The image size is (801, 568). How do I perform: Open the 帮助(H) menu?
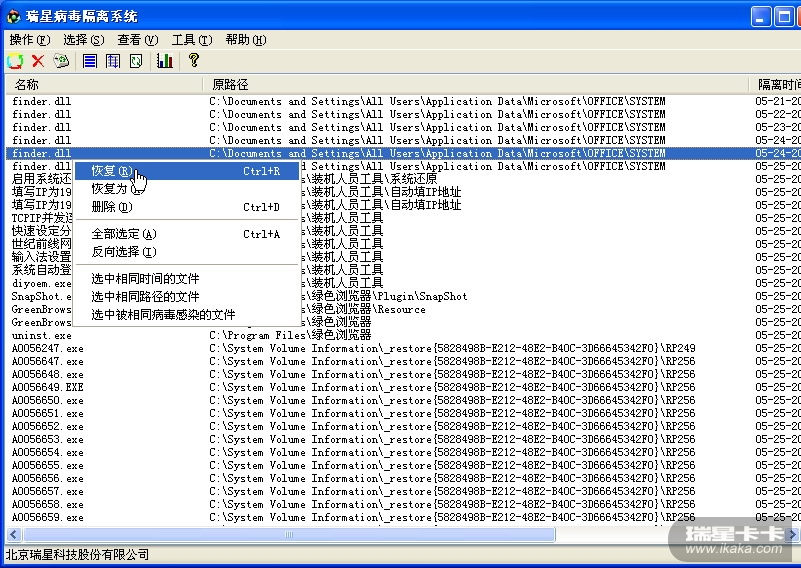point(246,40)
